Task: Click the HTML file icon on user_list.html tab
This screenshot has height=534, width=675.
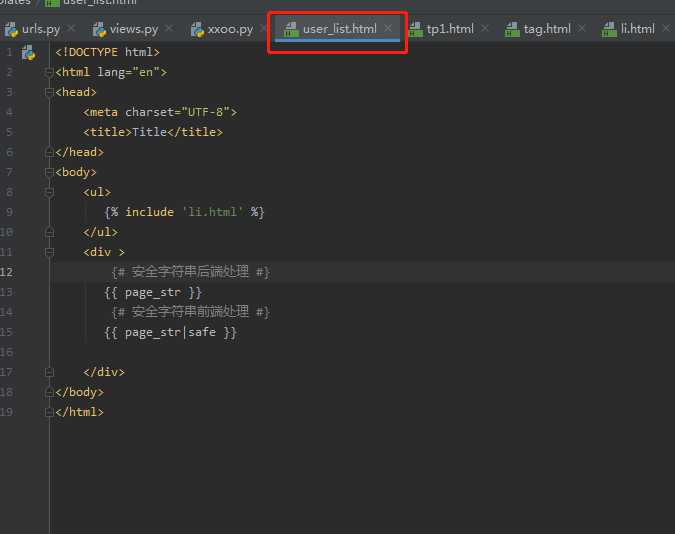Action: coord(291,29)
